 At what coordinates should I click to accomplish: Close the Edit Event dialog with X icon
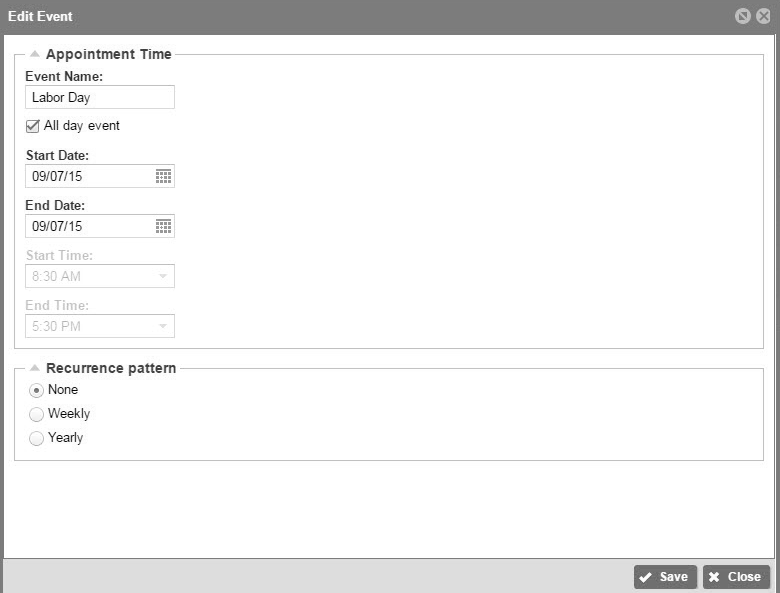[763, 16]
